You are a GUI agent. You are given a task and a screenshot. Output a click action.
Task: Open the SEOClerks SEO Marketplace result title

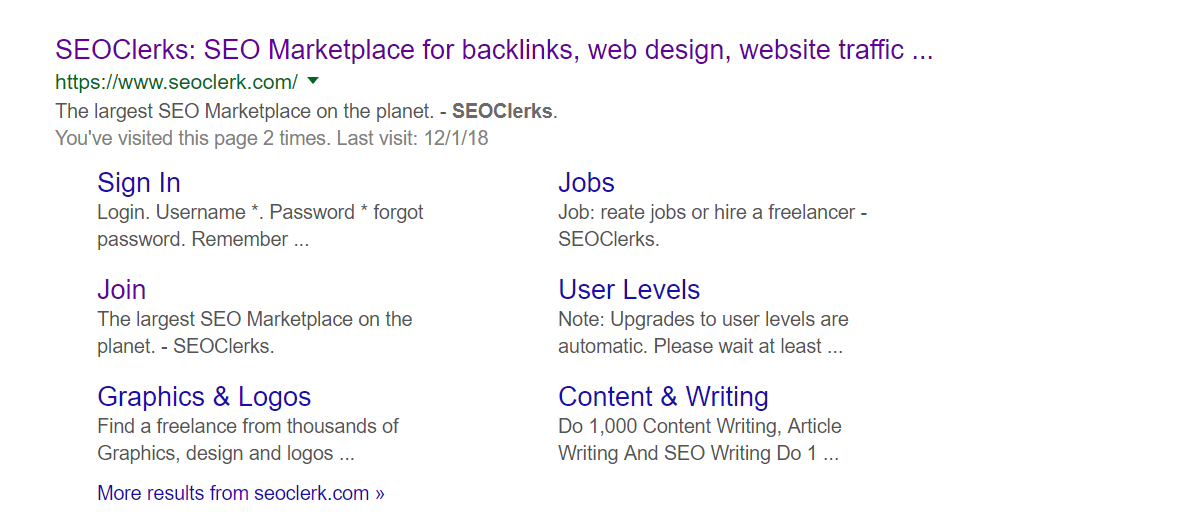click(x=494, y=49)
